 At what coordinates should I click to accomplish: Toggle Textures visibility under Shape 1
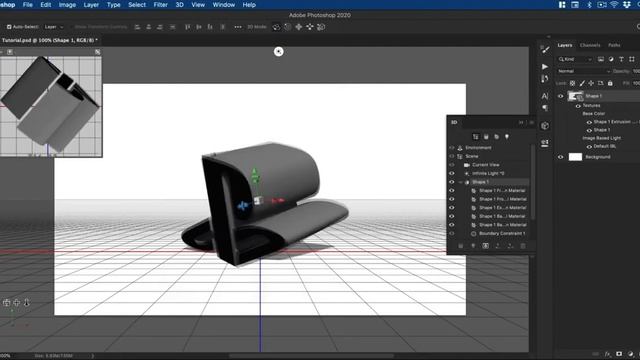[x=578, y=106]
